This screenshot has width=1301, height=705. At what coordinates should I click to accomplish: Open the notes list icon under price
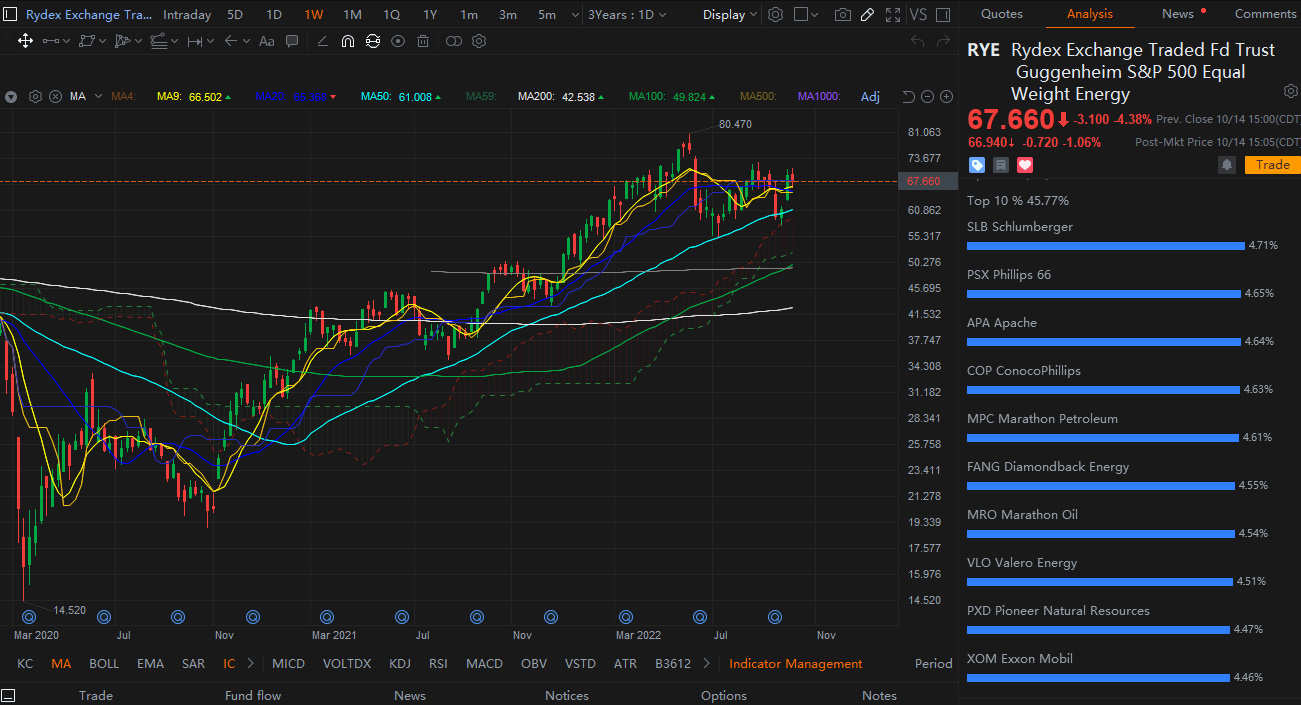pos(1001,165)
